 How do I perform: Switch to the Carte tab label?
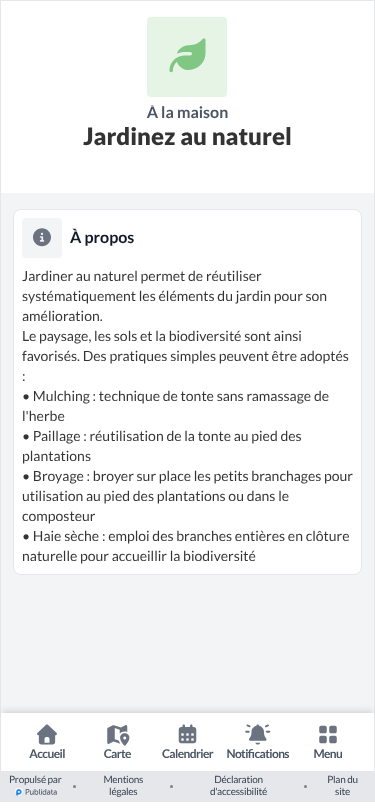[118, 754]
